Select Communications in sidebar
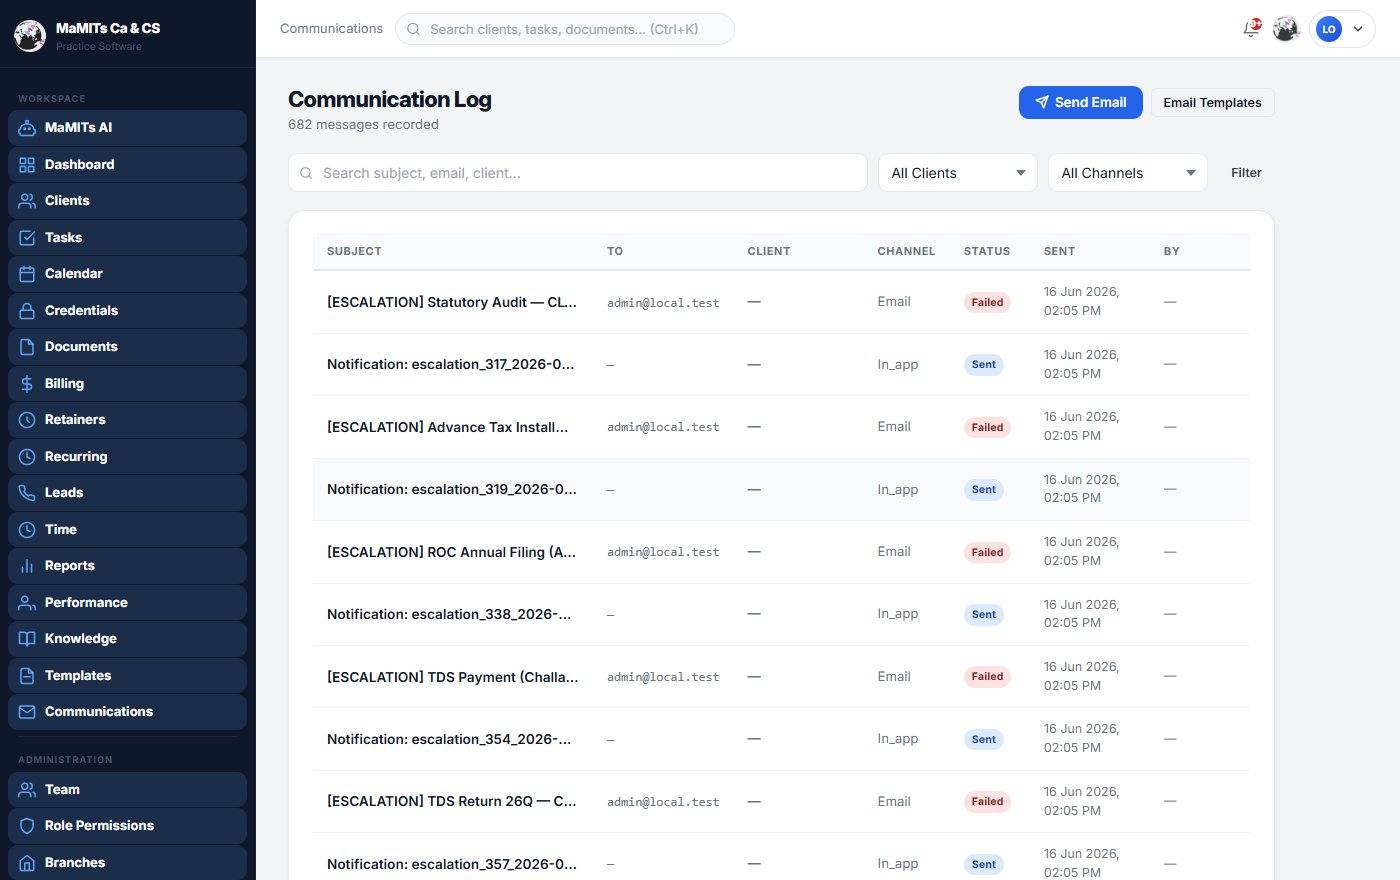Viewport: 1400px width, 880px height. pos(127,712)
